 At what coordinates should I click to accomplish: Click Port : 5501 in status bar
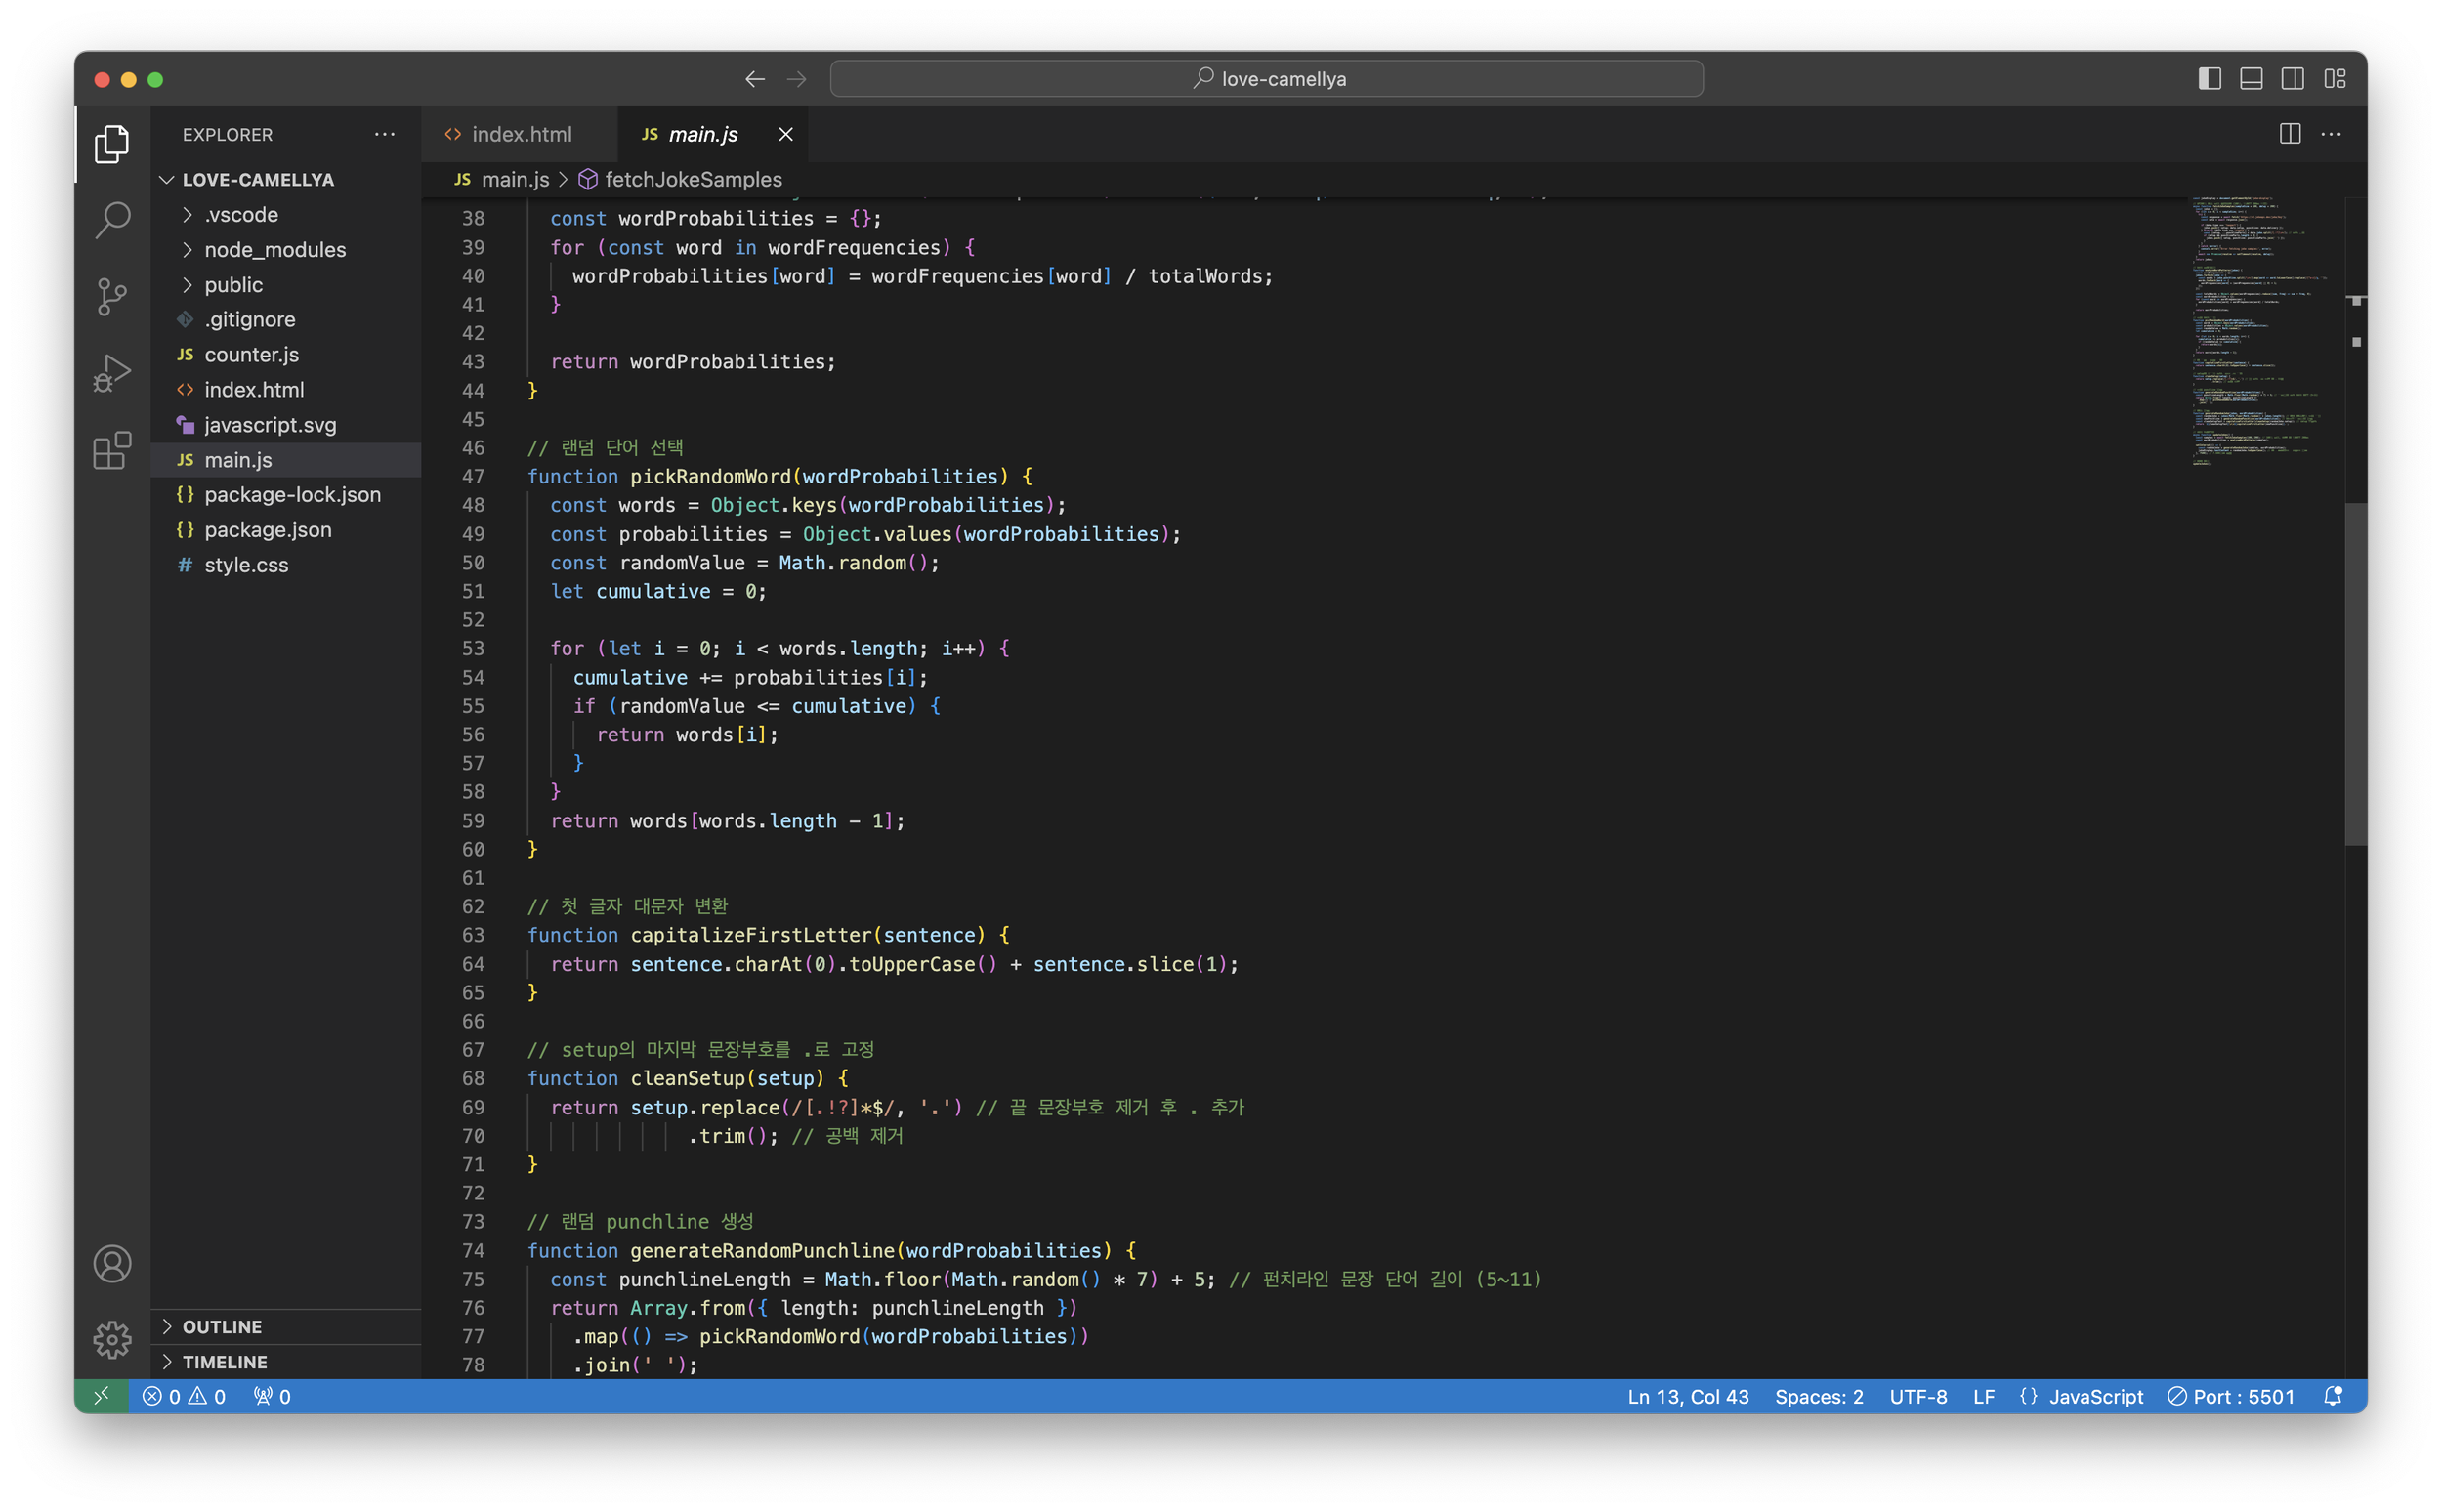pyautogui.click(x=2231, y=1396)
